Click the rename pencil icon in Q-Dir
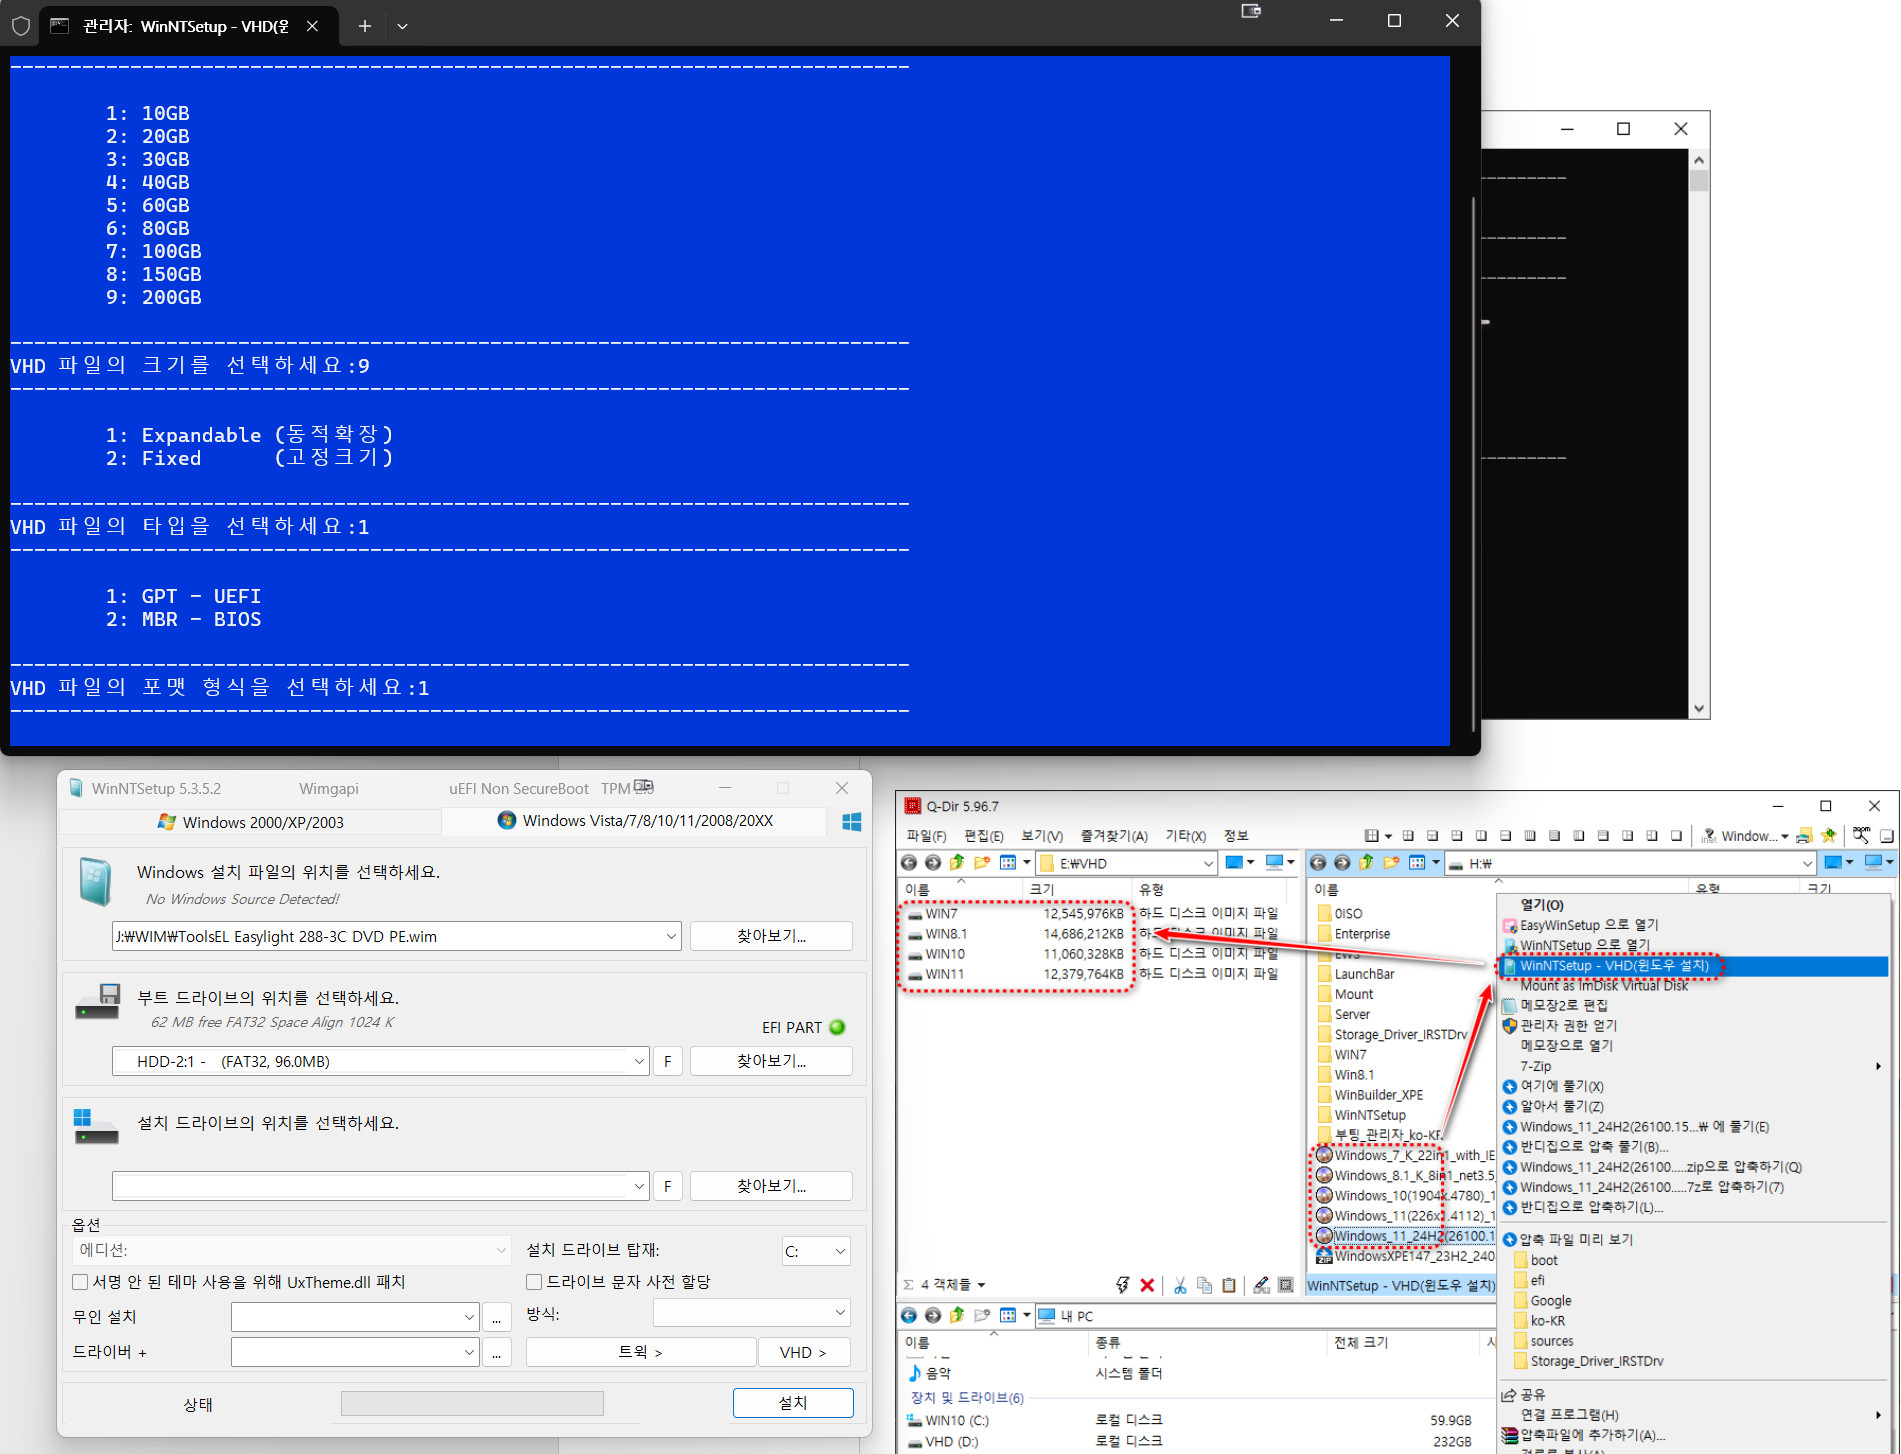The image size is (1901, 1454). point(1261,1285)
